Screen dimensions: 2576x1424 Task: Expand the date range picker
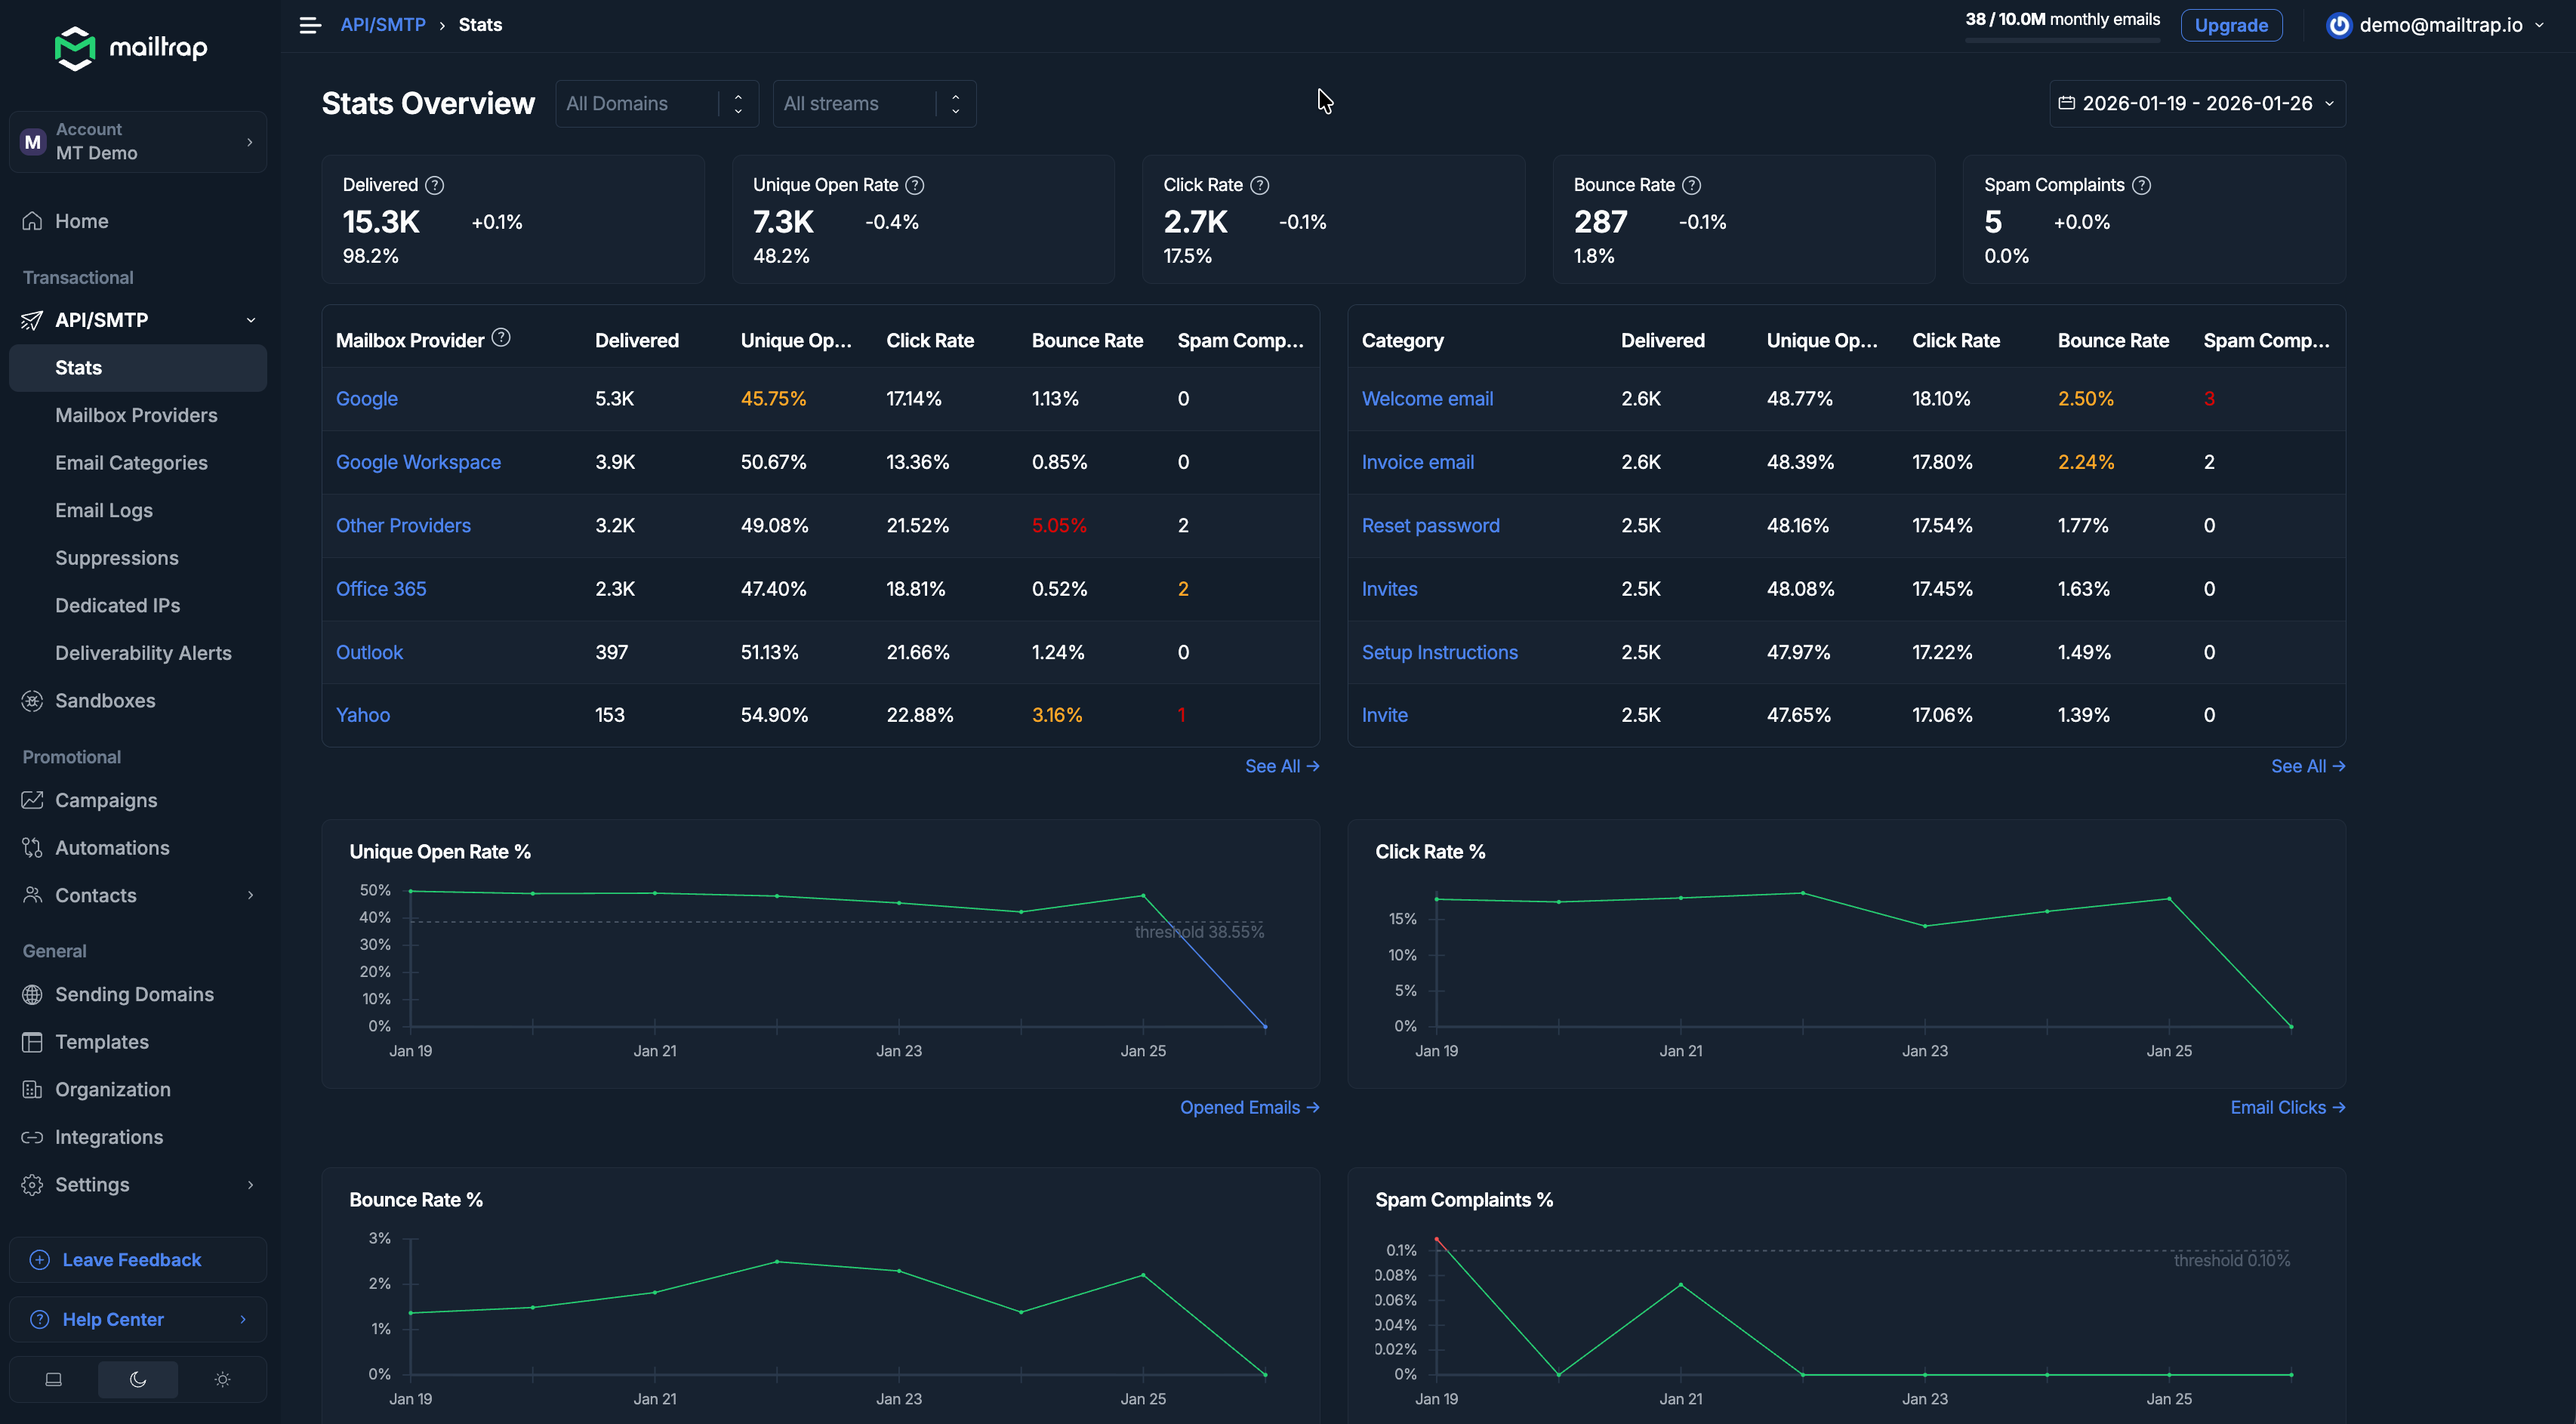tap(2197, 103)
